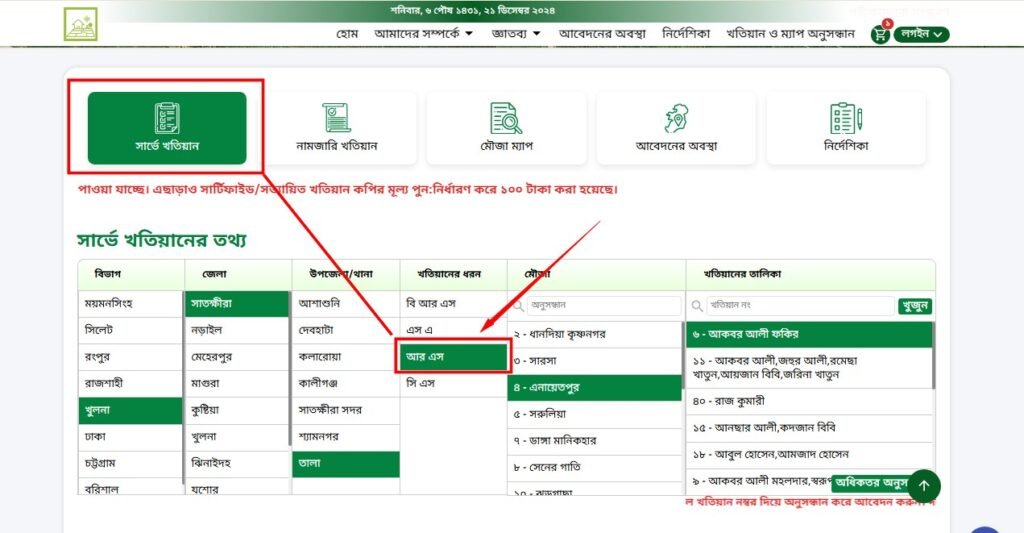Click the site logo in the header
Viewport: 1024px width, 533px height.
tap(80, 24)
